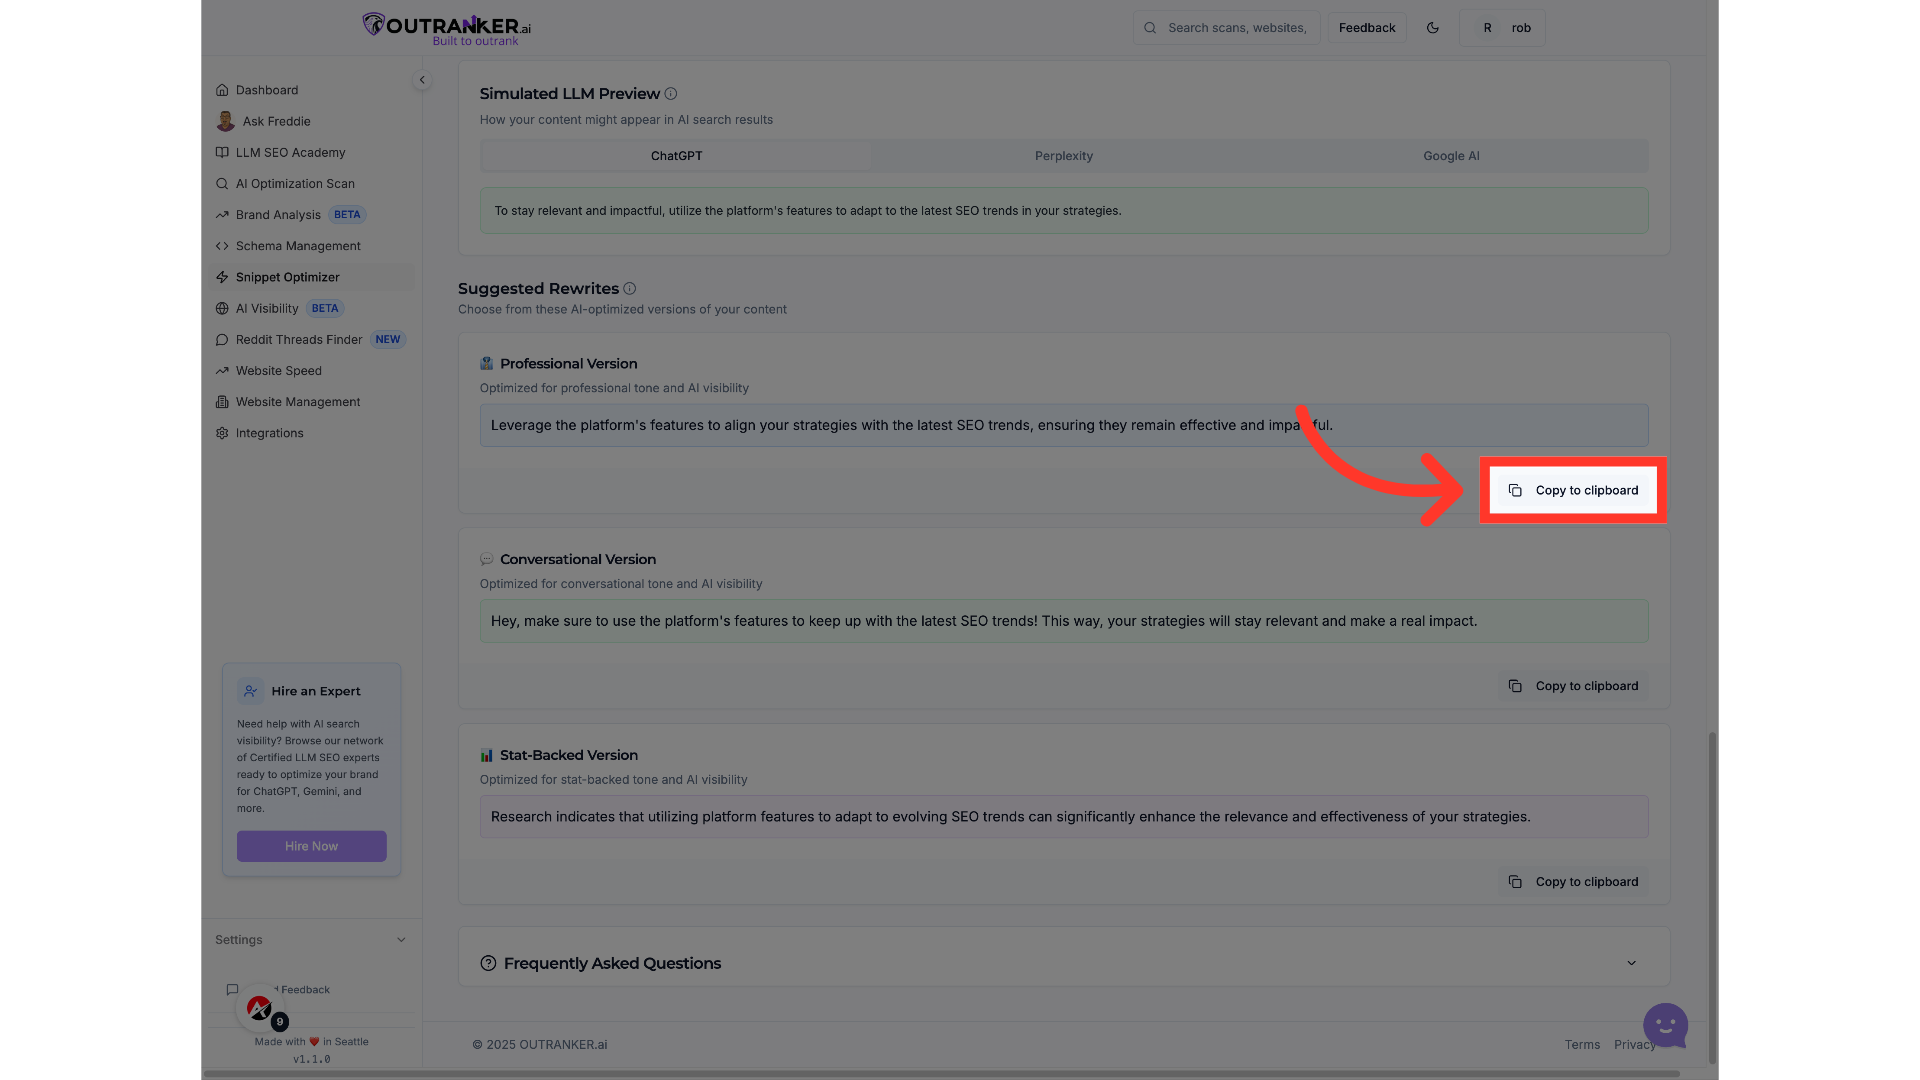Collapse the sidebar with the chevron toggle
The height and width of the screenshot is (1080, 1920).
click(422, 79)
